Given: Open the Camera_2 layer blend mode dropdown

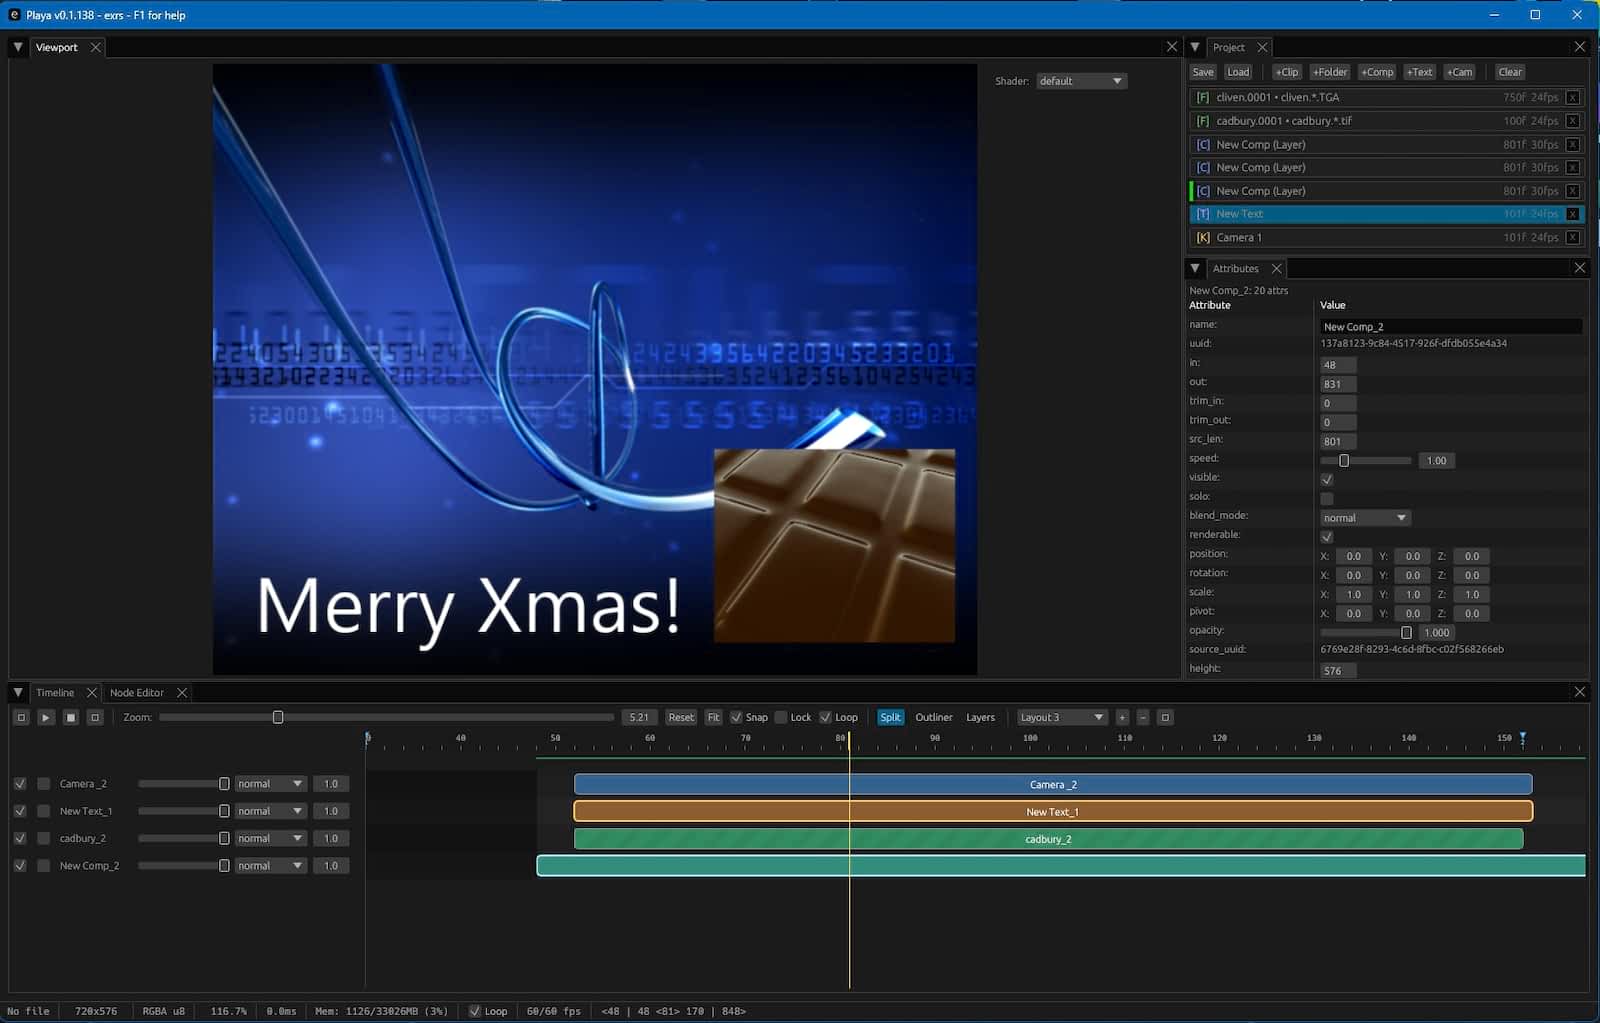Looking at the screenshot, I should pyautogui.click(x=270, y=784).
